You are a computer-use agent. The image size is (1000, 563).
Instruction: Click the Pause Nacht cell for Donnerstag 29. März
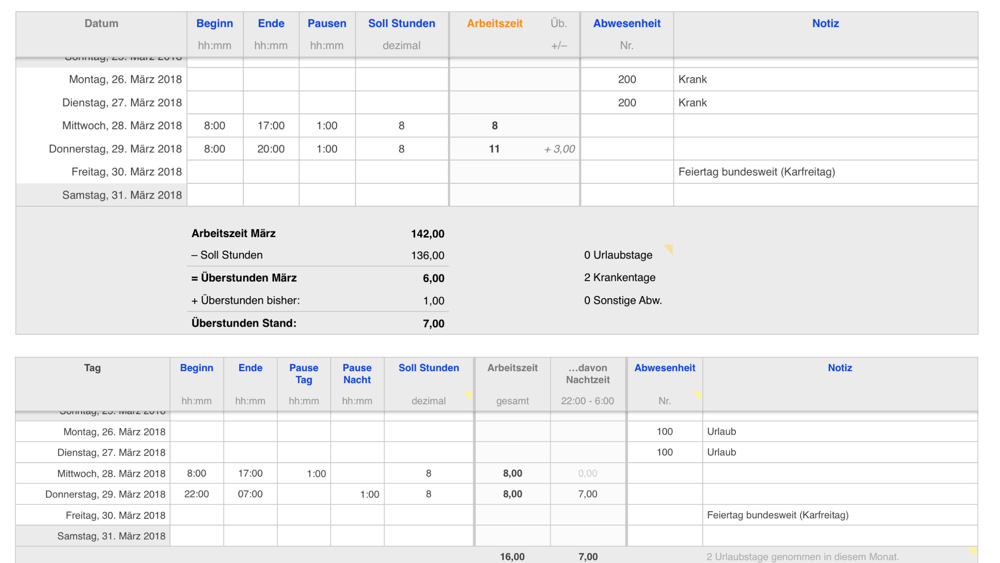coord(357,494)
